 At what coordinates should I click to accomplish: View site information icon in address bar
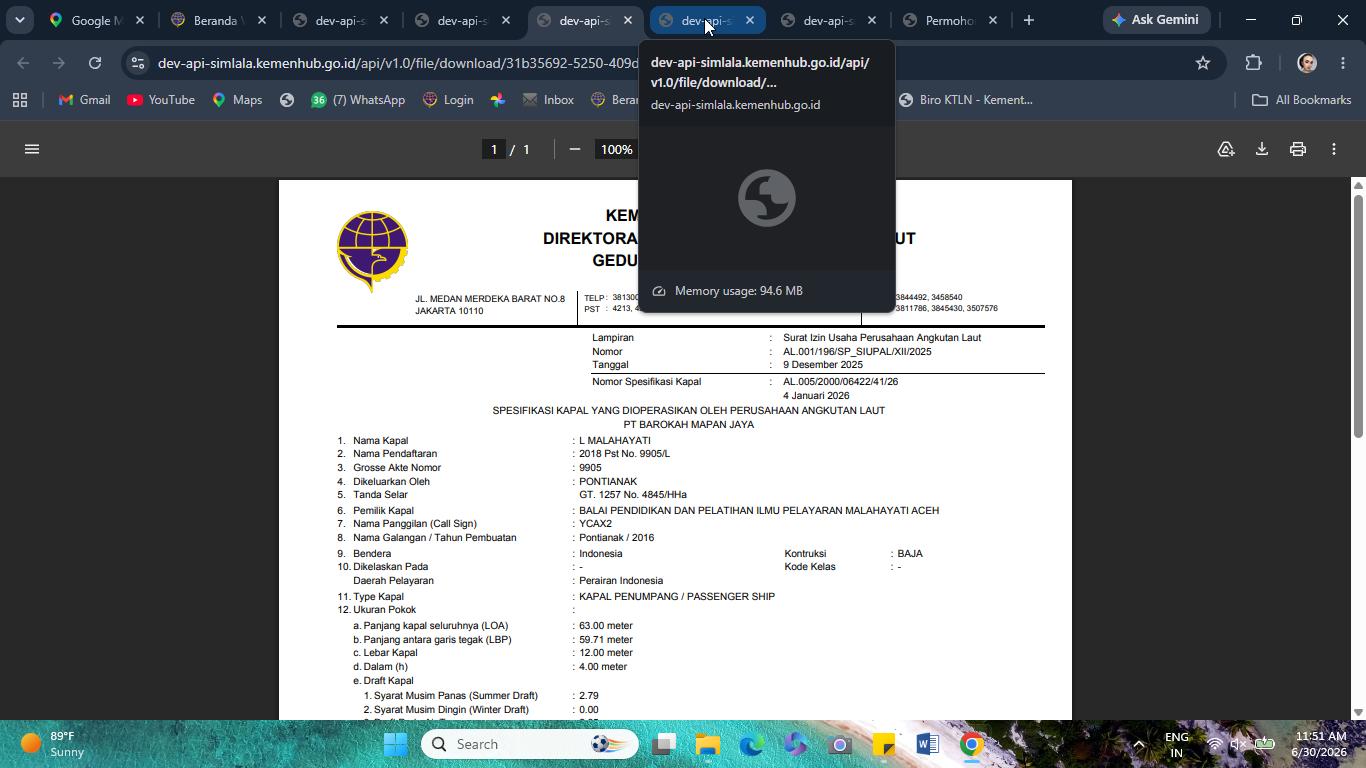(x=138, y=63)
